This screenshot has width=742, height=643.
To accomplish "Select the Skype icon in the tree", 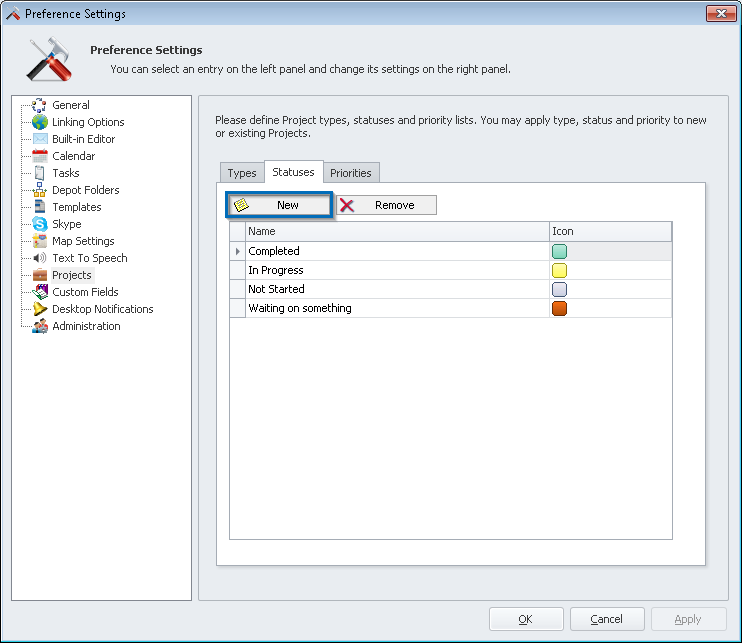I will pos(40,224).
